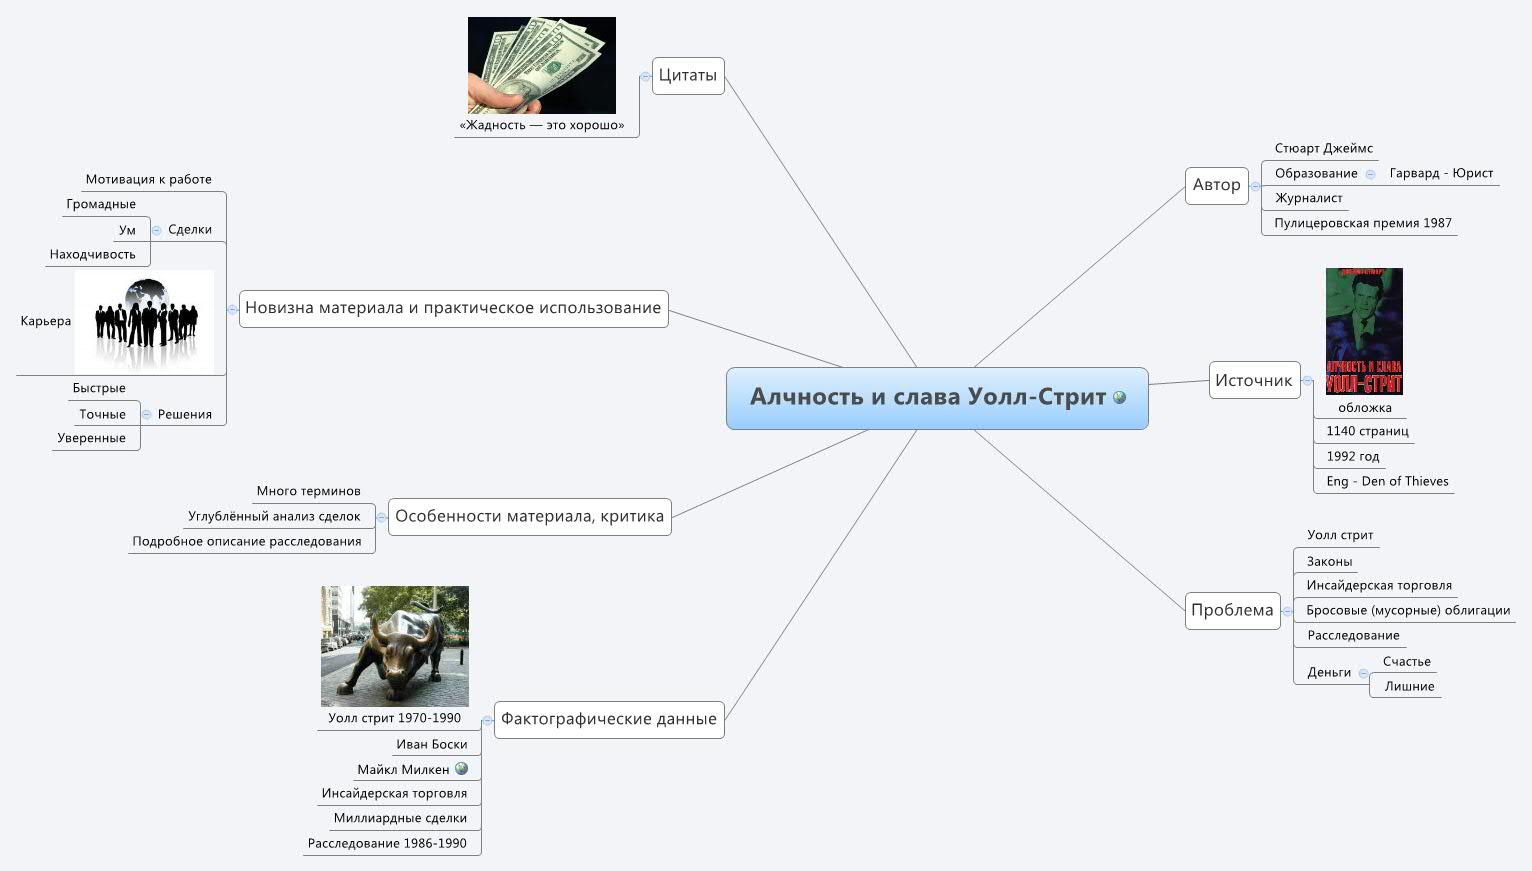This screenshot has width=1532, height=871.
Task: Select the central topic Алчность и слава Уолл-Стрит
Action: coord(937,398)
